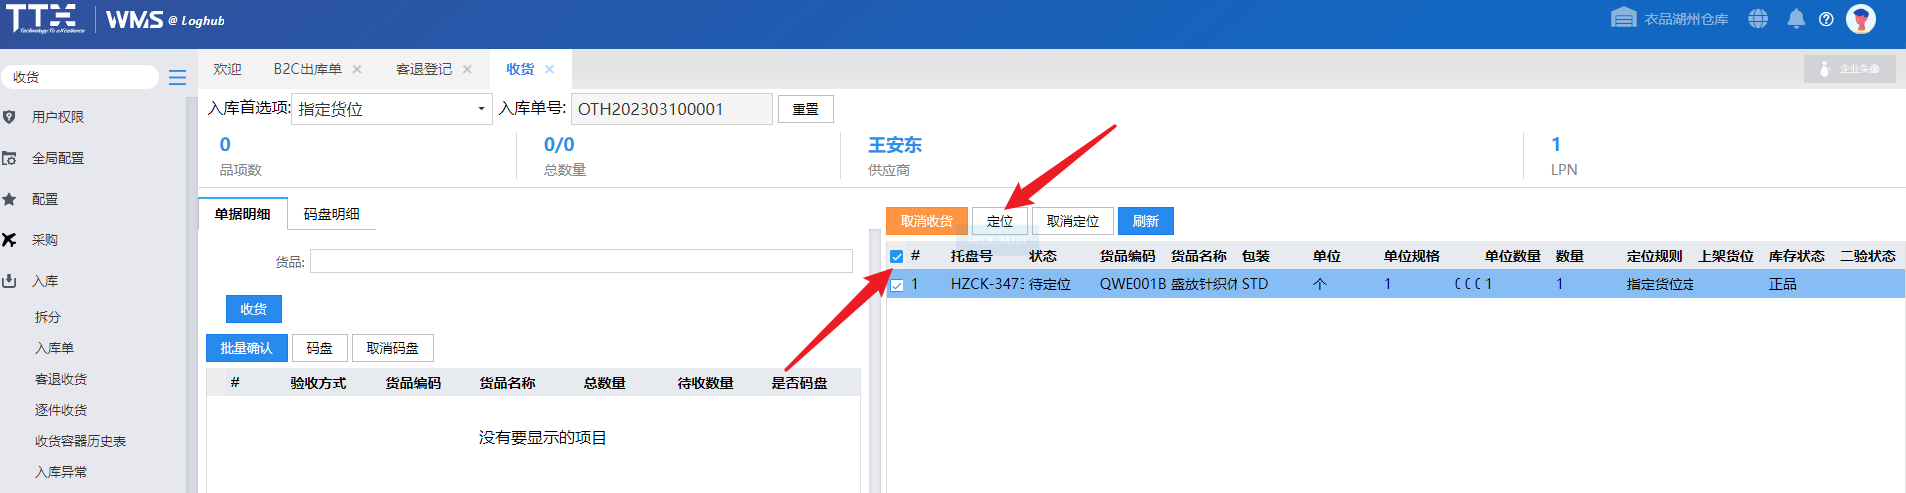
Task: Open 客退收货 in the sidebar
Action: [61, 379]
